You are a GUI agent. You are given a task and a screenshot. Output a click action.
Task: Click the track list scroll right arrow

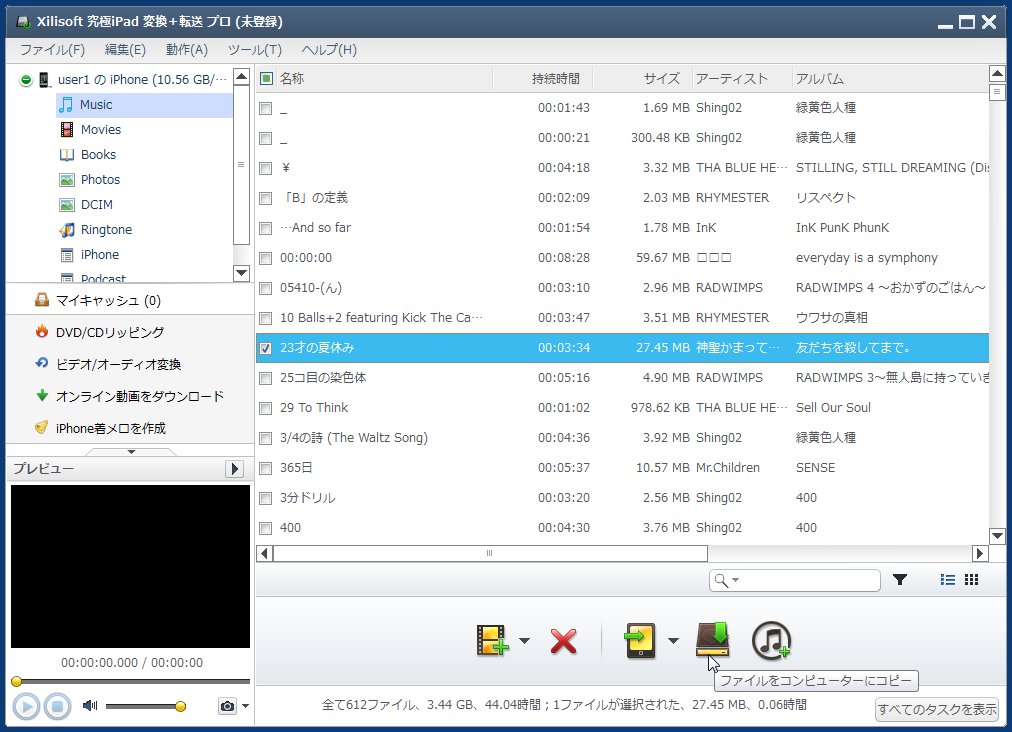(980, 553)
